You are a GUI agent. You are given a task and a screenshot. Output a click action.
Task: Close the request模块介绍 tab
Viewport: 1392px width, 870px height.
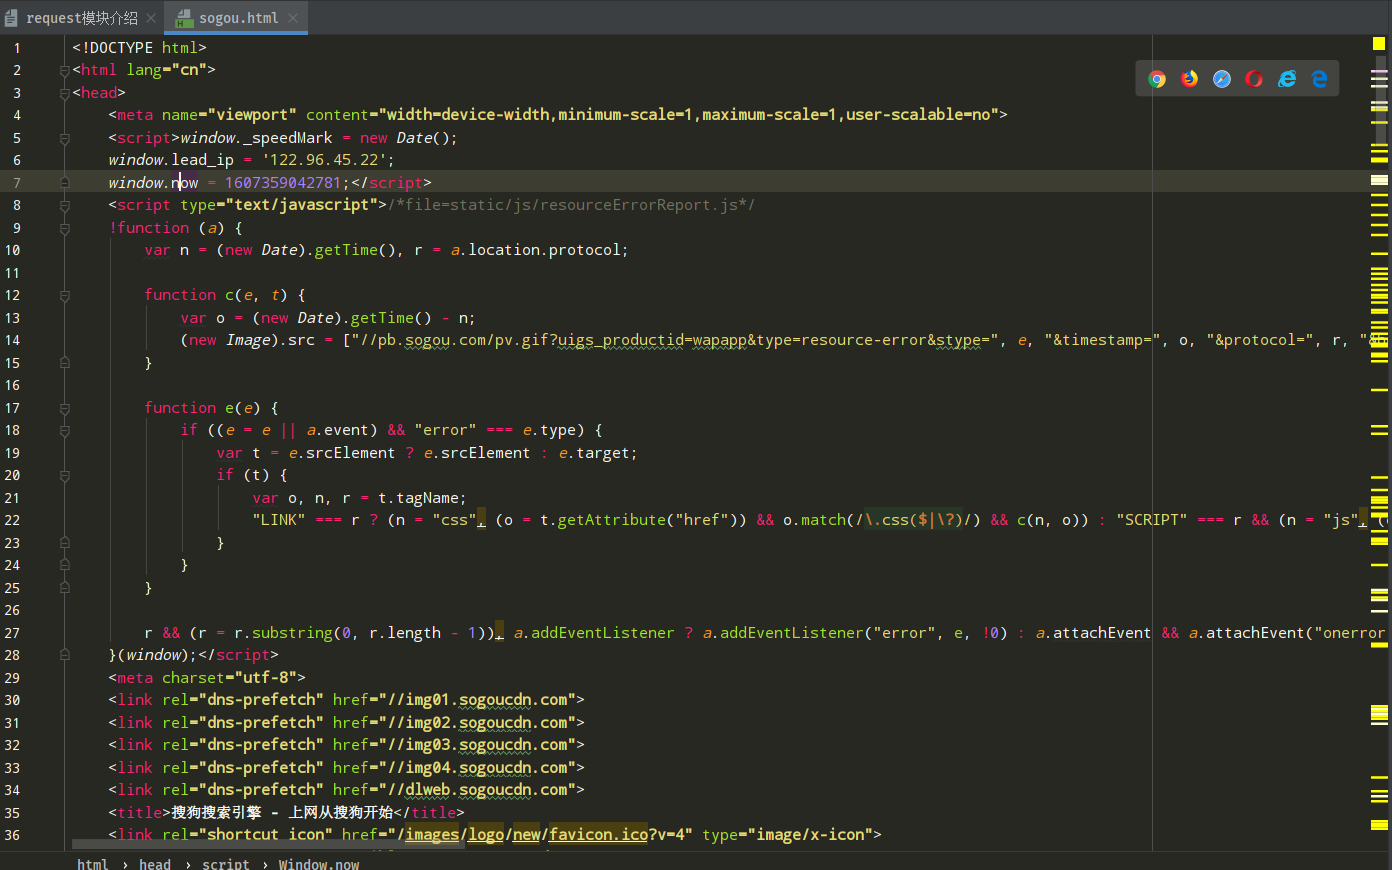pos(151,18)
